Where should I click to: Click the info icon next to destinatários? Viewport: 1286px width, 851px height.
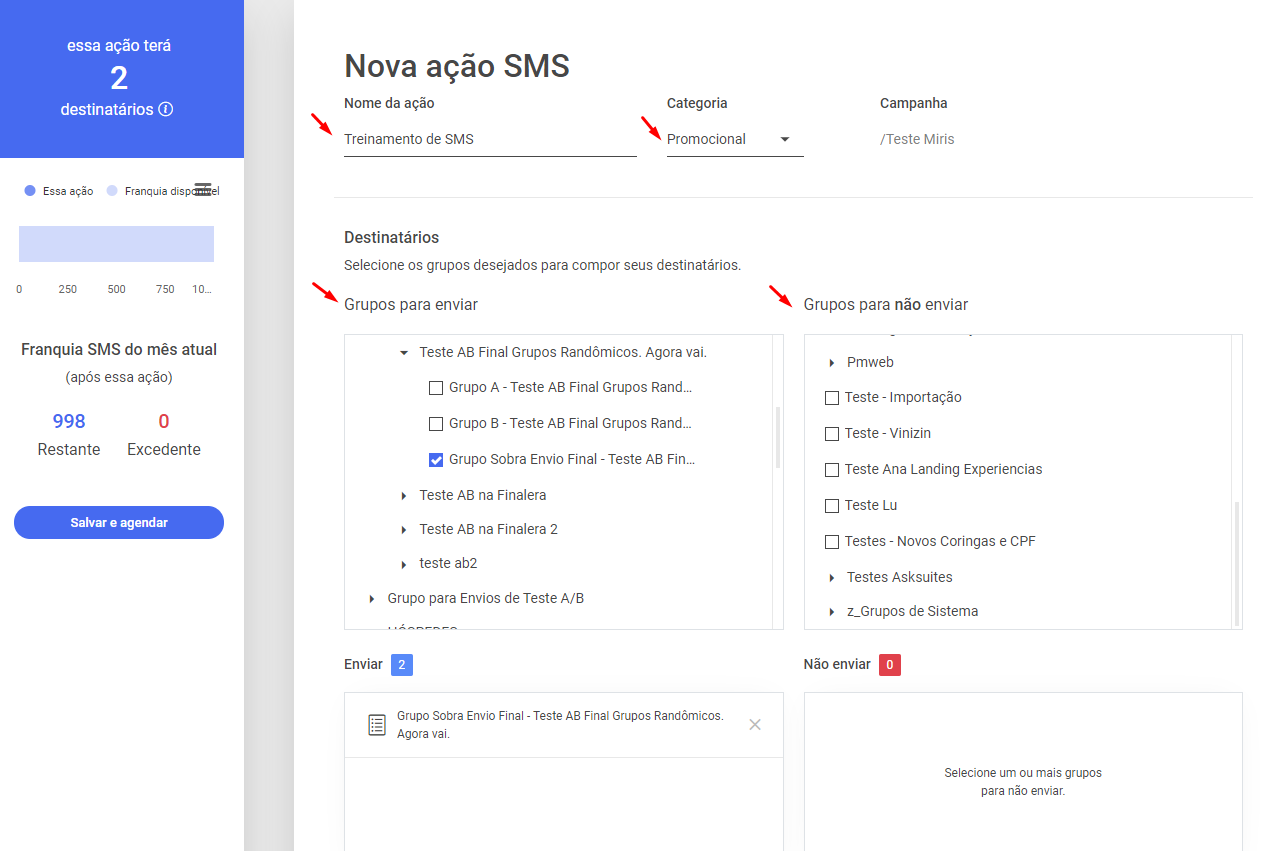pyautogui.click(x=166, y=109)
